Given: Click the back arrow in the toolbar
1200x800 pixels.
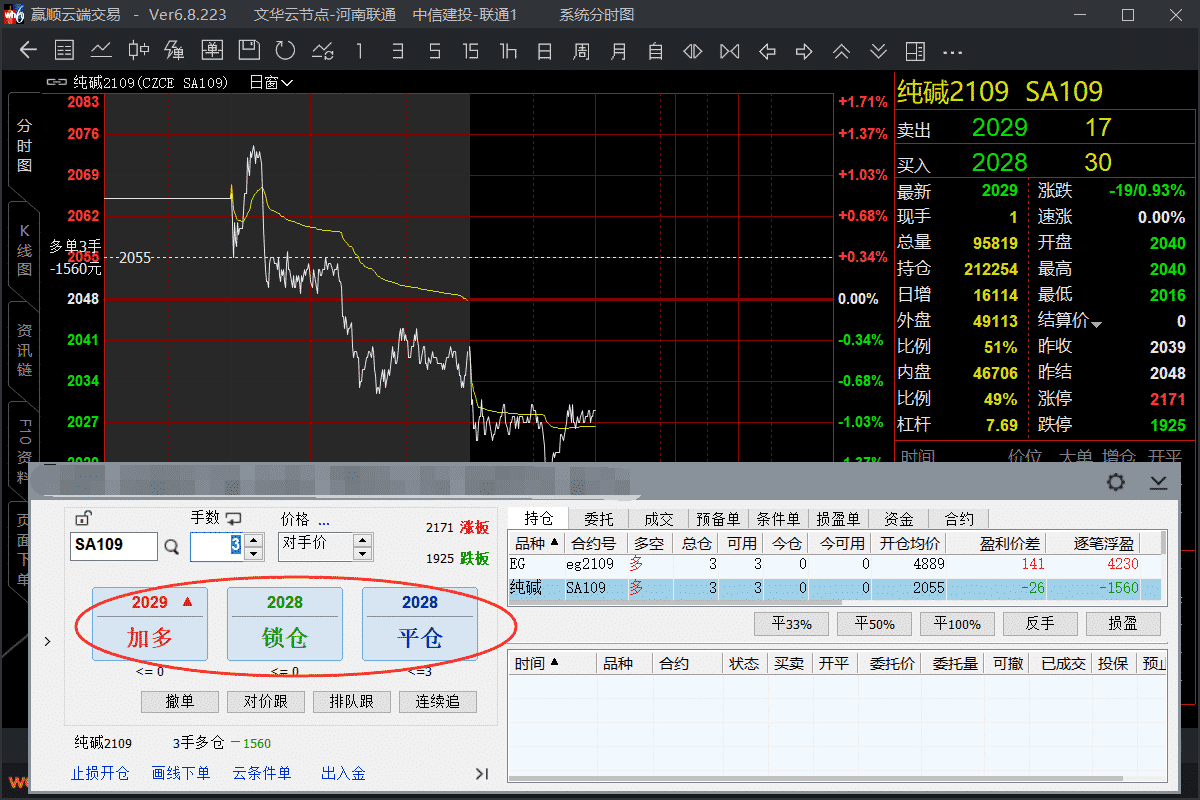Looking at the screenshot, I should pyautogui.click(x=28, y=51).
